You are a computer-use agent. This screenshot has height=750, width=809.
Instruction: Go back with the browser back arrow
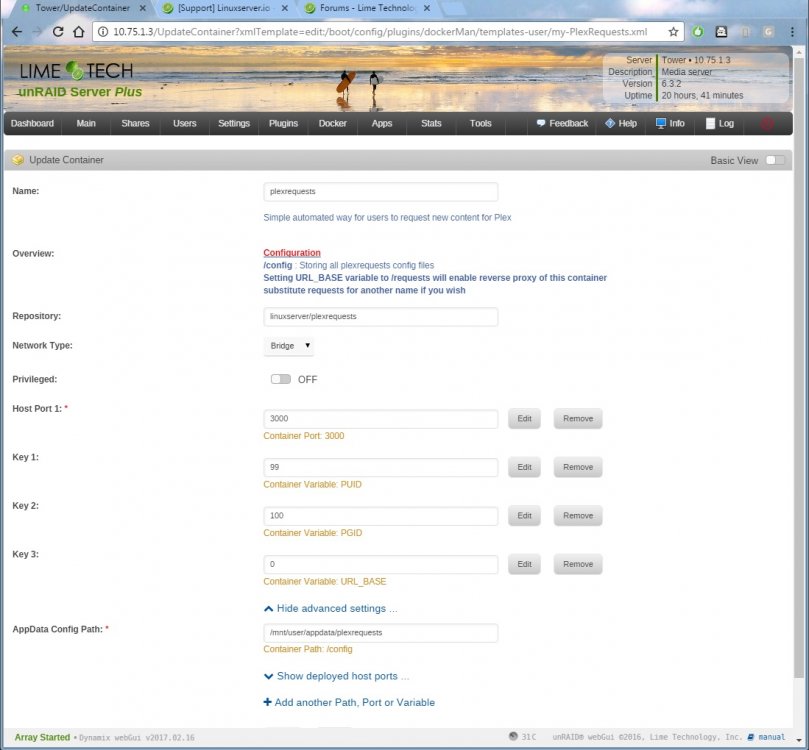click(x=17, y=32)
